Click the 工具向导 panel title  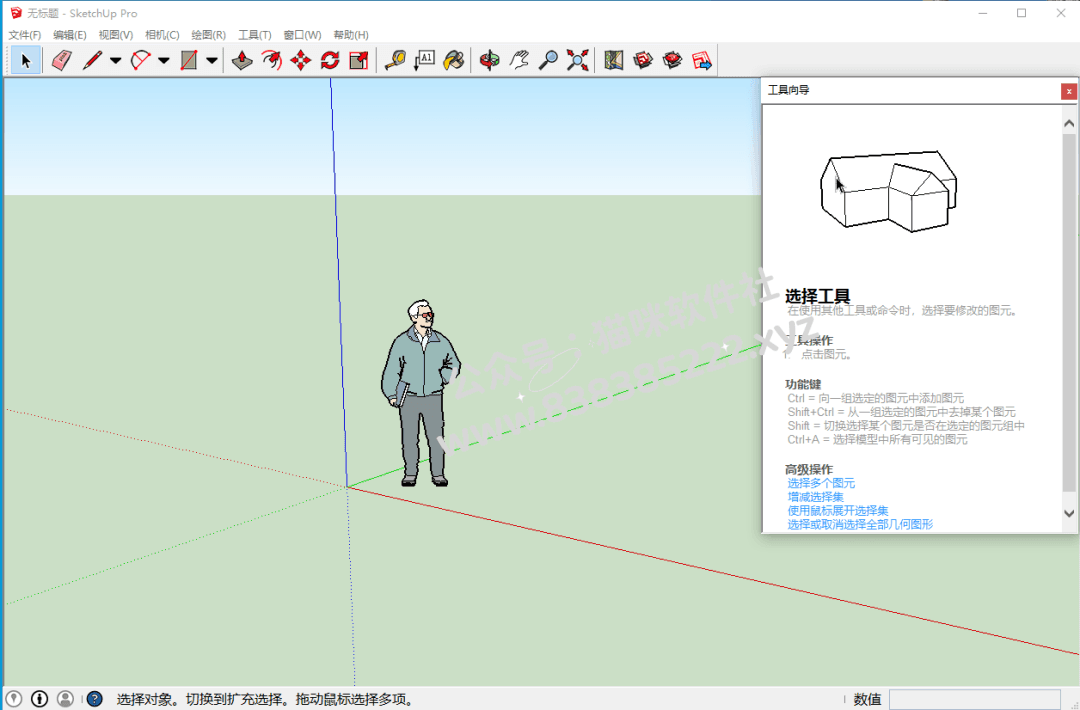(789, 90)
